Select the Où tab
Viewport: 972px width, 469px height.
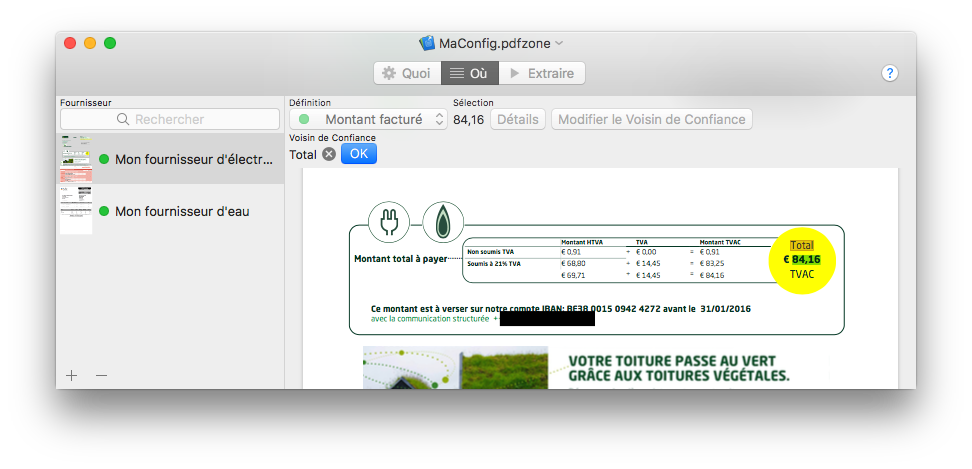[469, 73]
